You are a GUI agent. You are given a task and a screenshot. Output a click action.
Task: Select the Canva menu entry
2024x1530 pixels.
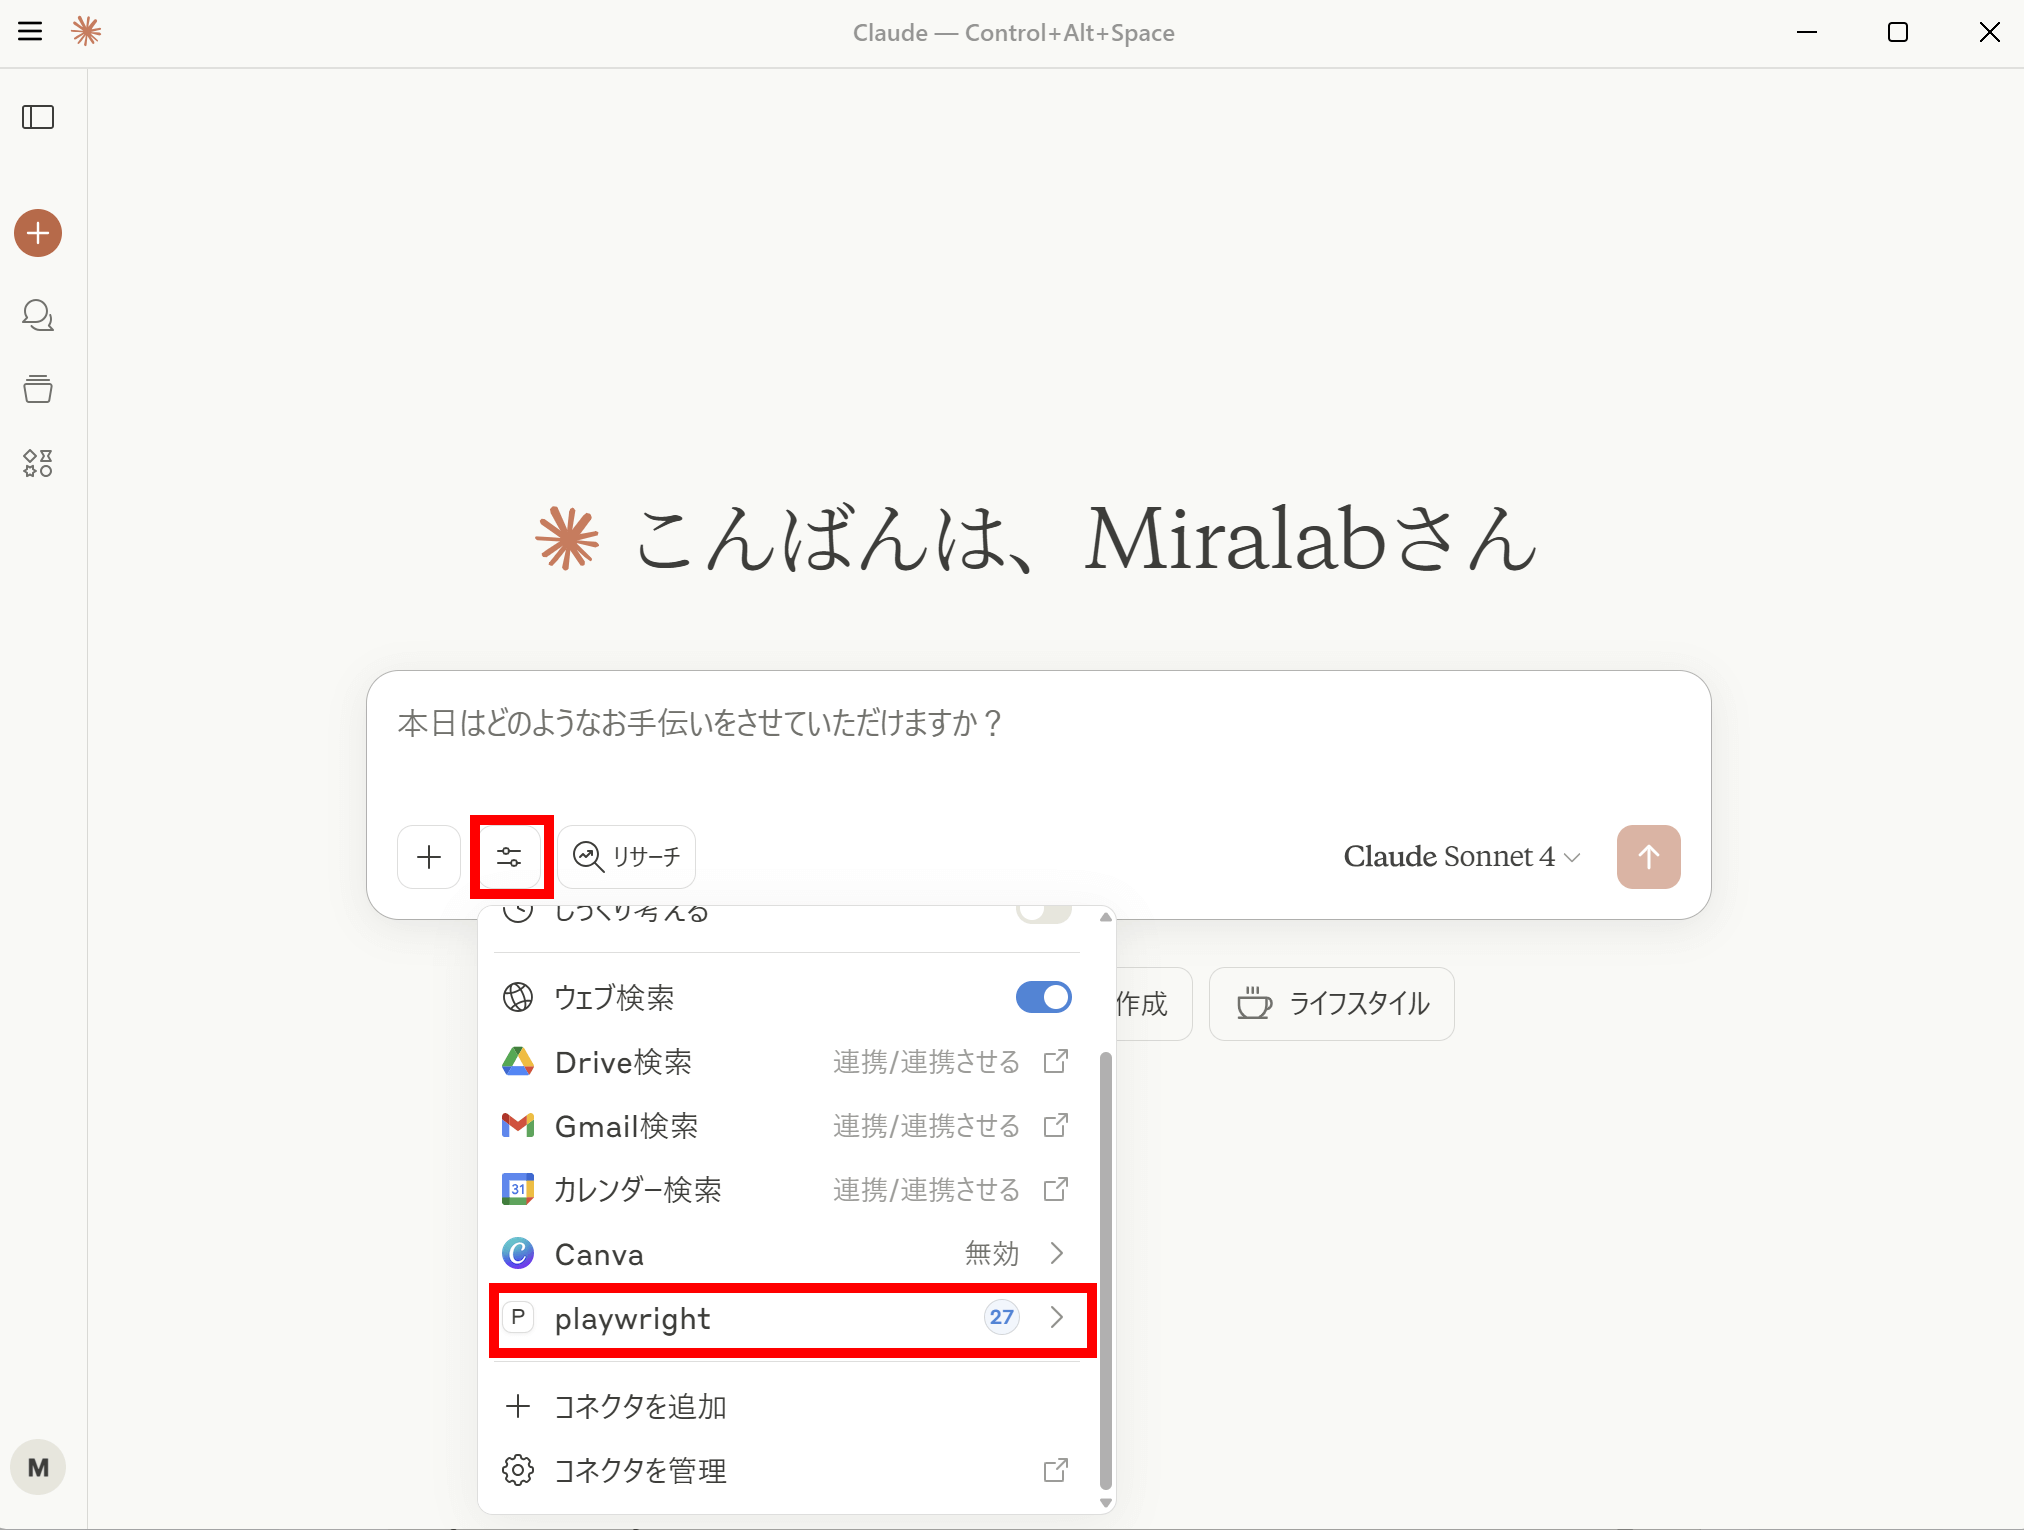coord(789,1253)
